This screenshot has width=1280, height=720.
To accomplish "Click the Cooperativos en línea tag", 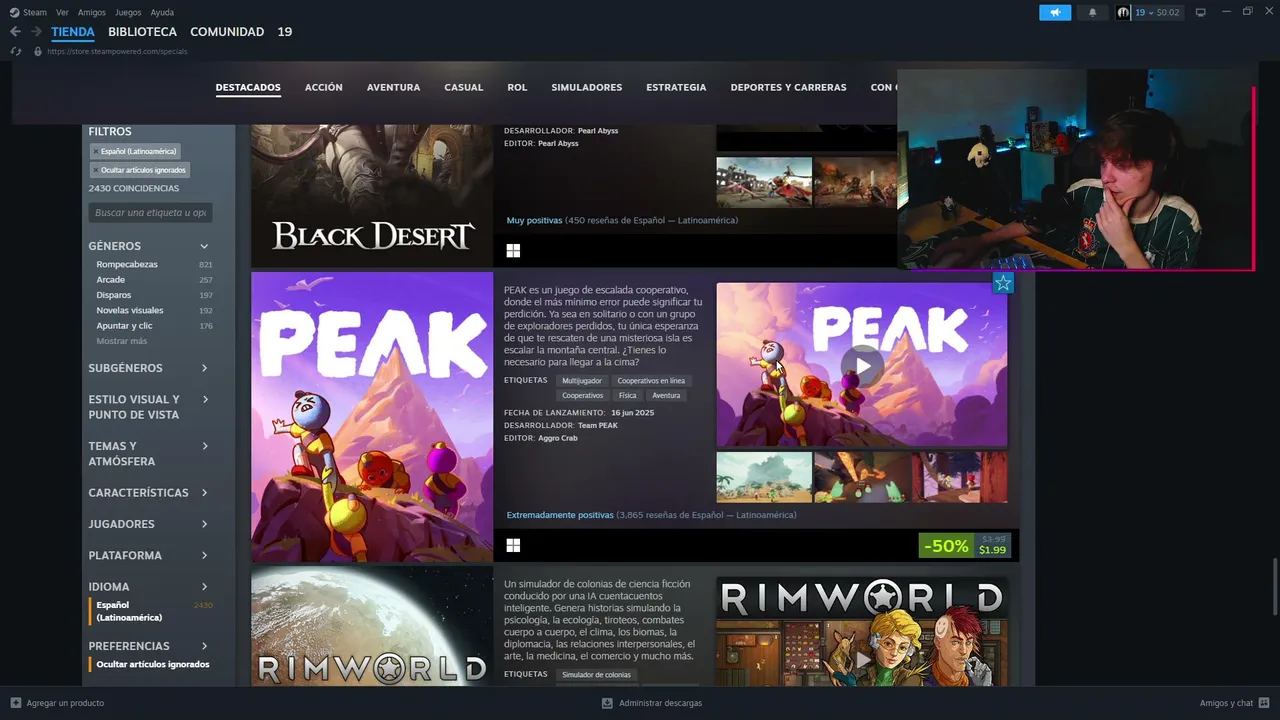I will coord(651,381).
